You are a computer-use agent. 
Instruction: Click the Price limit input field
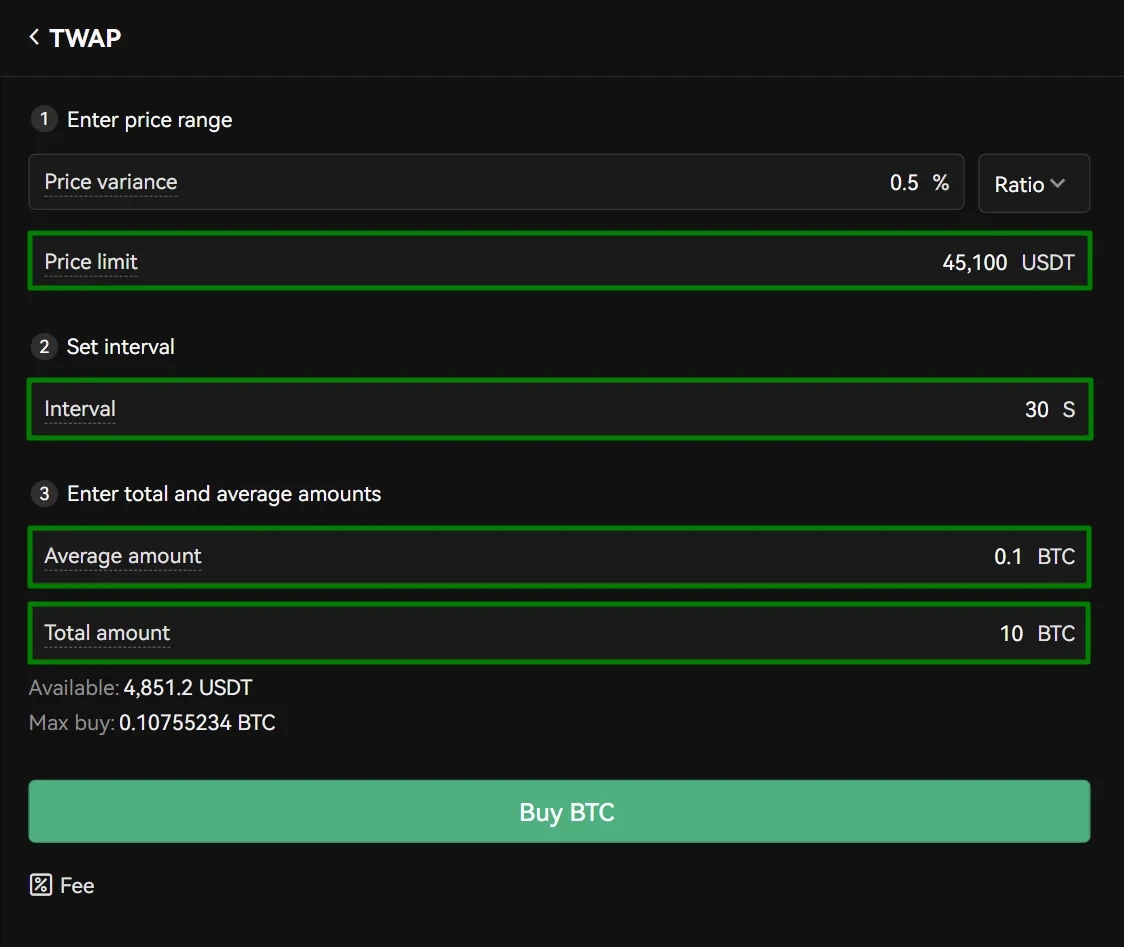560,261
